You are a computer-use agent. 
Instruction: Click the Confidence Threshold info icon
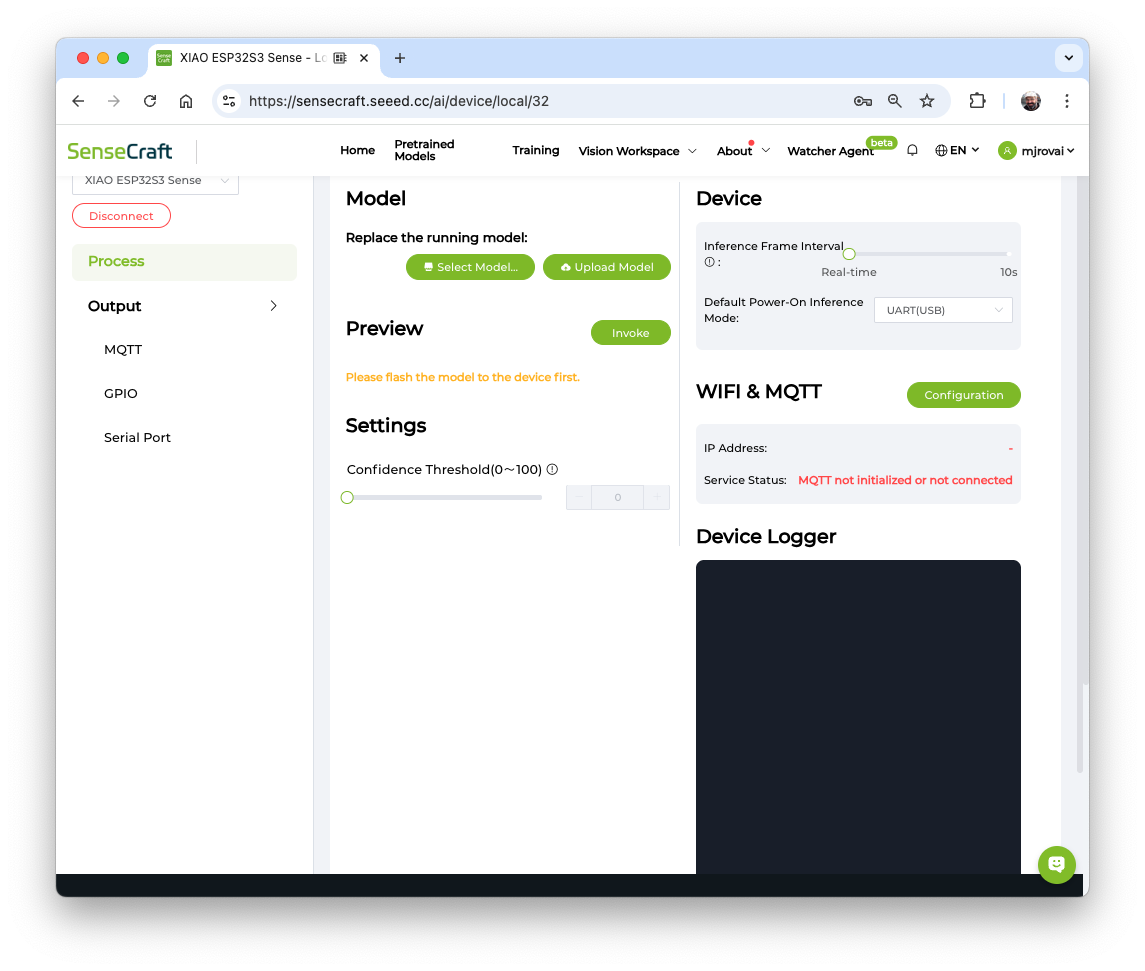pyautogui.click(x=552, y=470)
